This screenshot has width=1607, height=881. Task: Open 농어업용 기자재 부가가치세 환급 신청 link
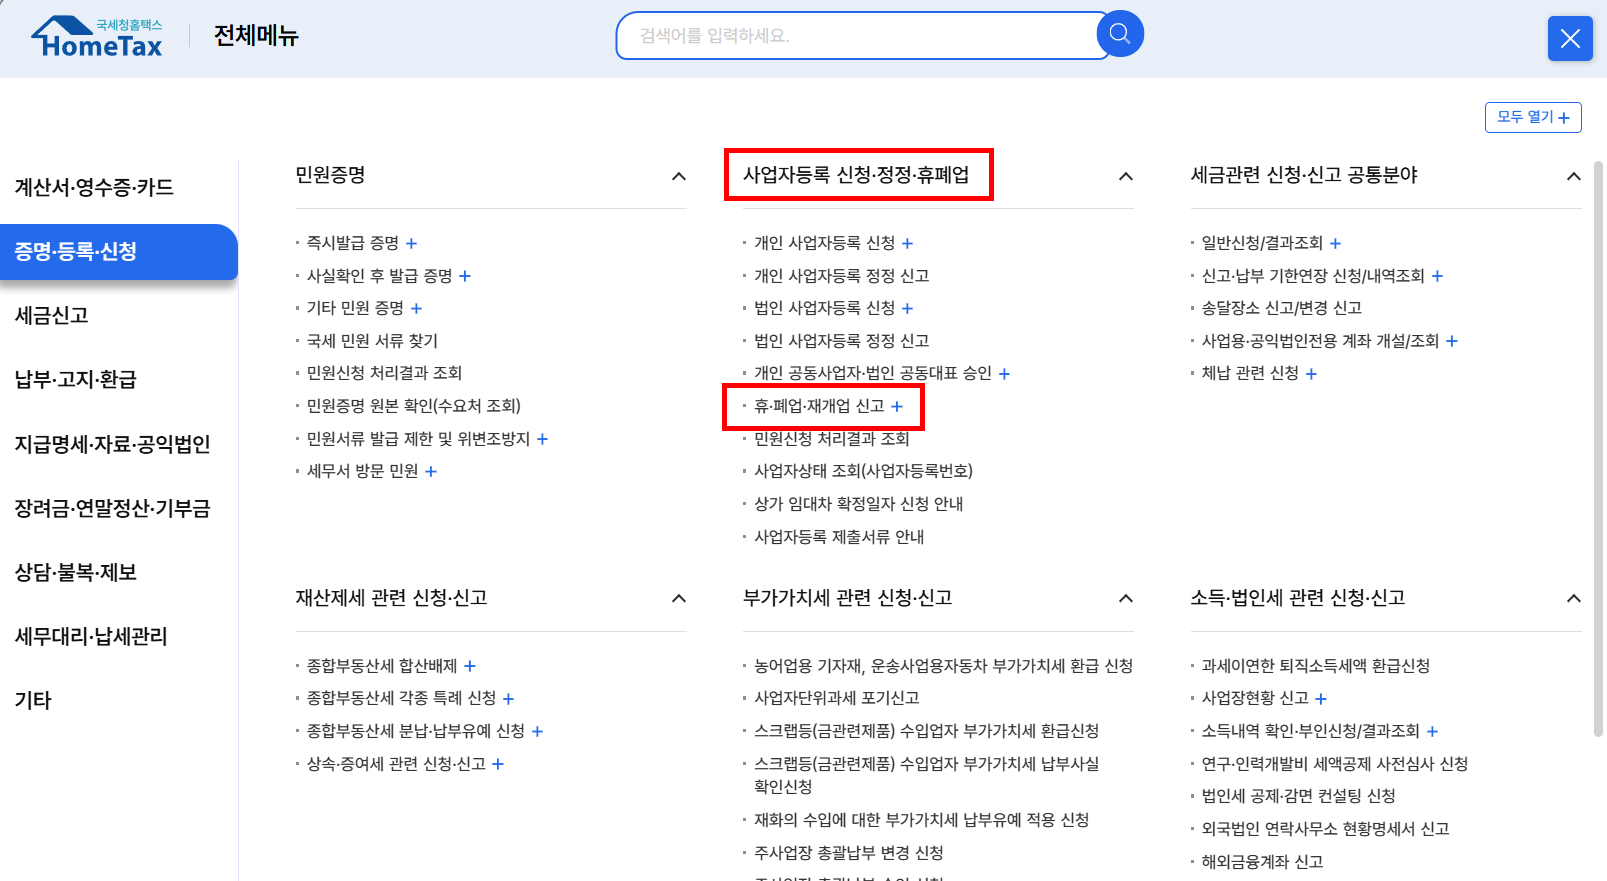943,666
